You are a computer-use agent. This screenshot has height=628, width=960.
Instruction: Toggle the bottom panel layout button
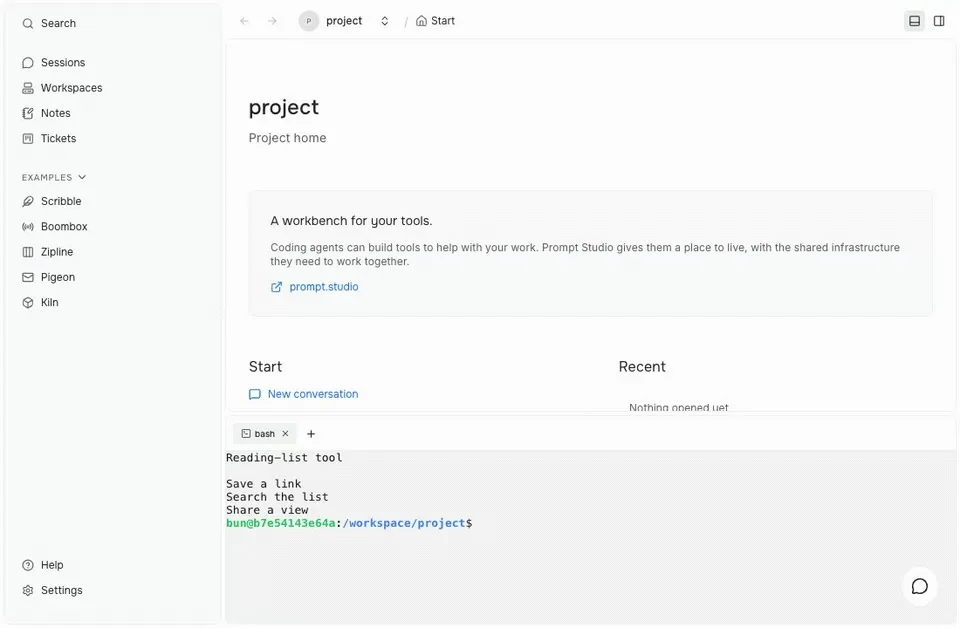tap(914, 21)
